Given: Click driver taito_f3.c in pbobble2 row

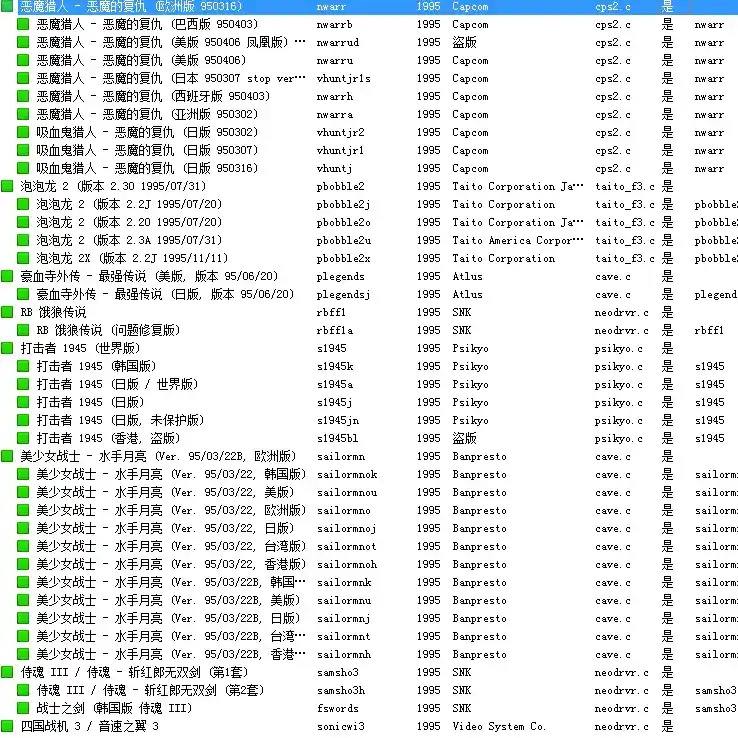Looking at the screenshot, I should click(x=625, y=186).
